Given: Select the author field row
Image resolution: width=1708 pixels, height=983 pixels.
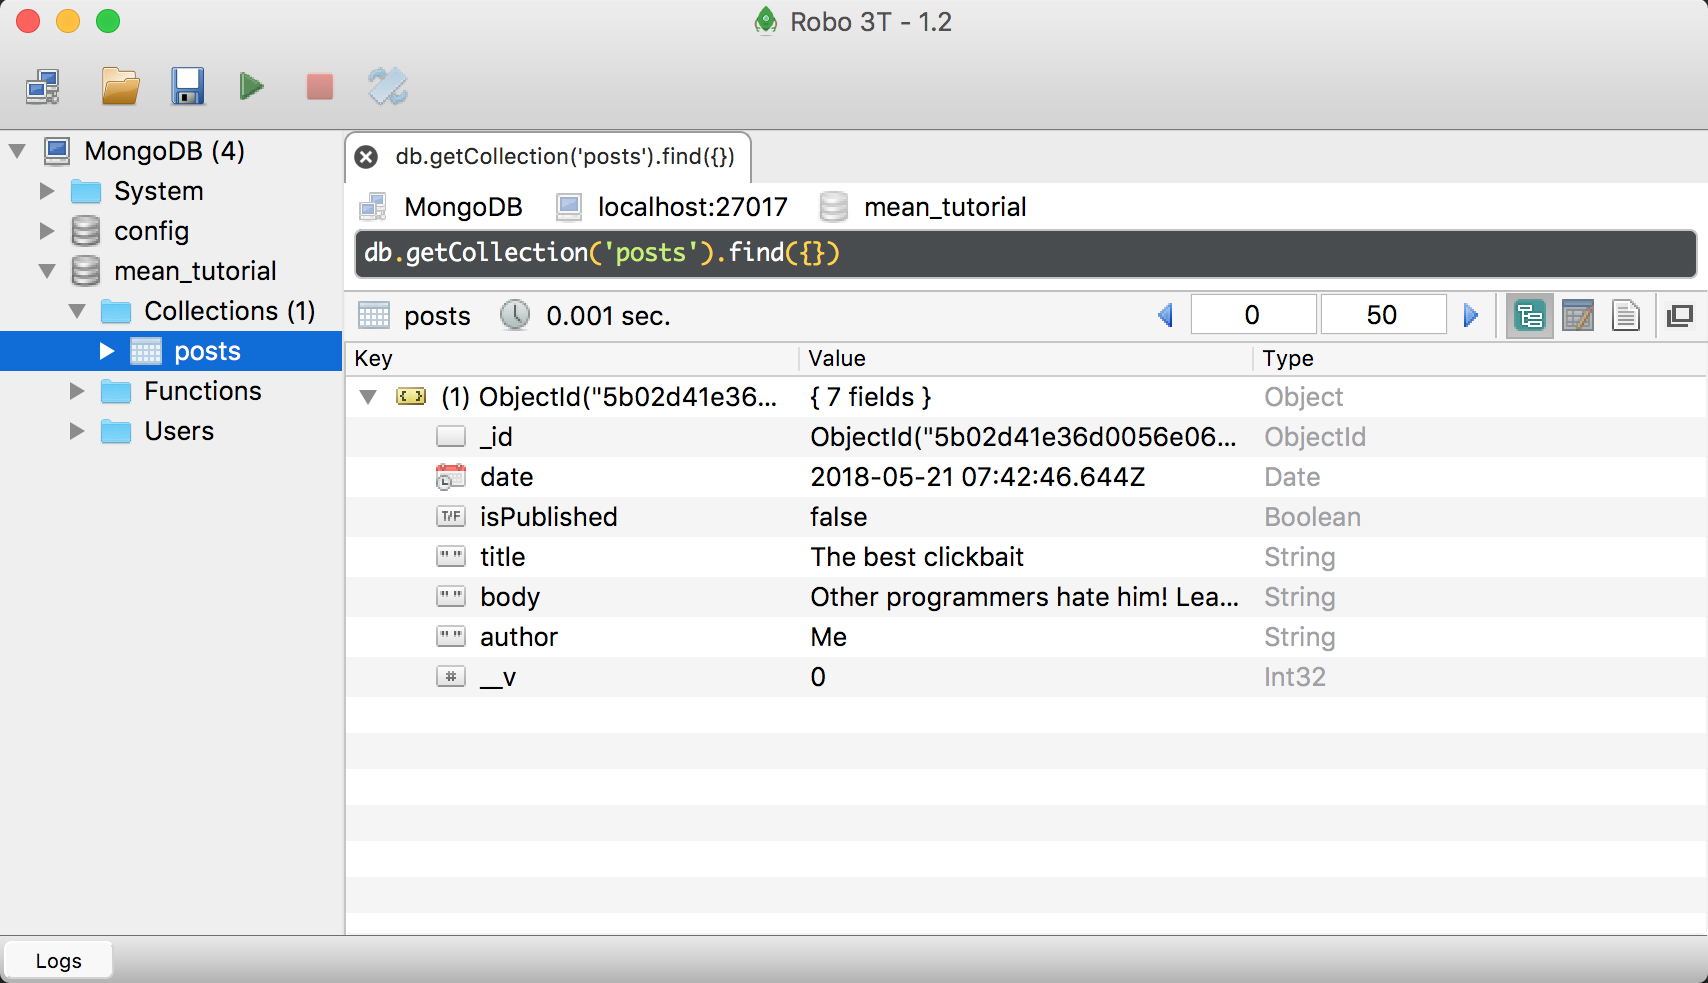Looking at the screenshot, I should (1026, 637).
